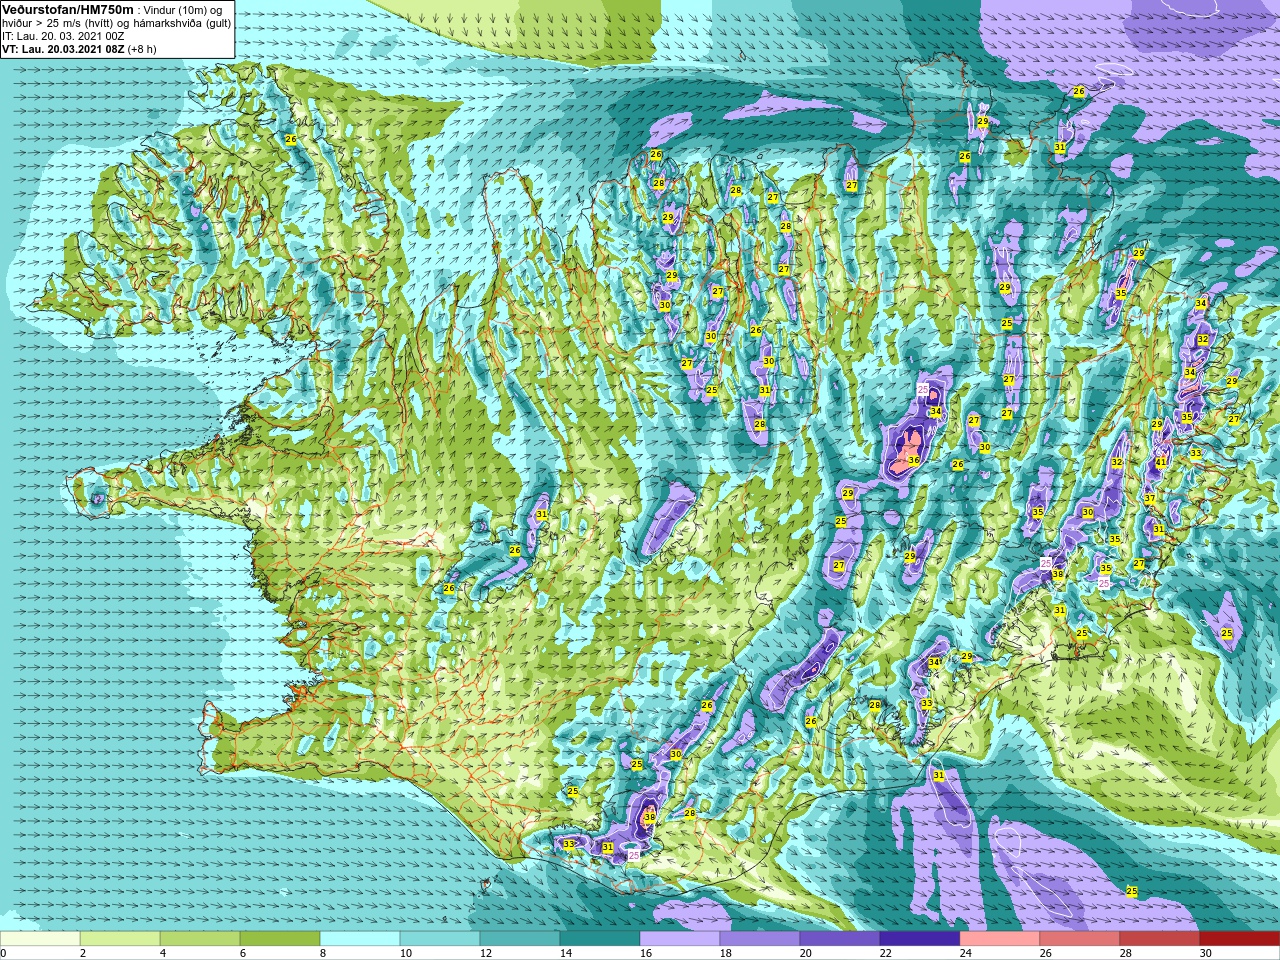Pick the 12–14 m/s teal legend swatch
The height and width of the screenshot is (960, 1280).
point(520,939)
